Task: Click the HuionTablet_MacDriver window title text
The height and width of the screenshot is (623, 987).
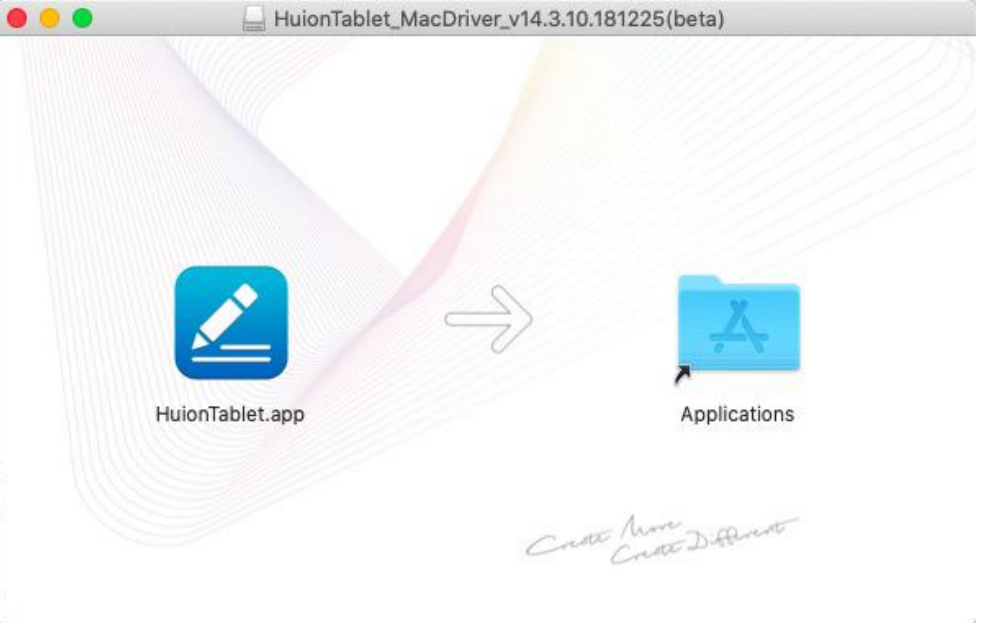Action: [x=450, y=19]
